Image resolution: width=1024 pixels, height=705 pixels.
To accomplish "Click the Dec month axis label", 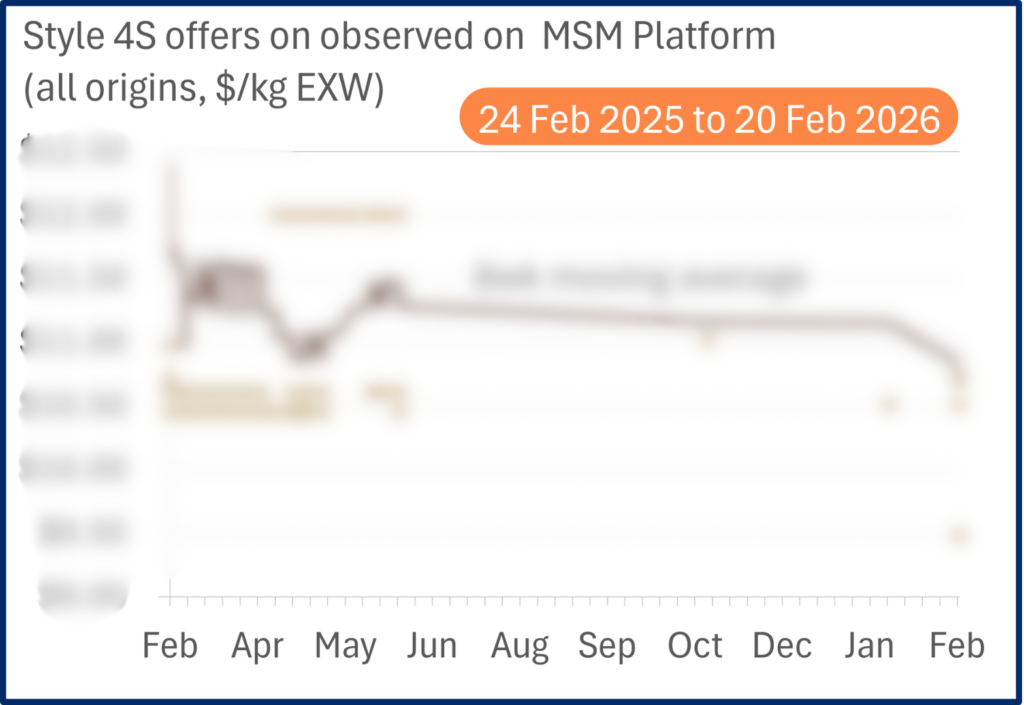I will [782, 646].
